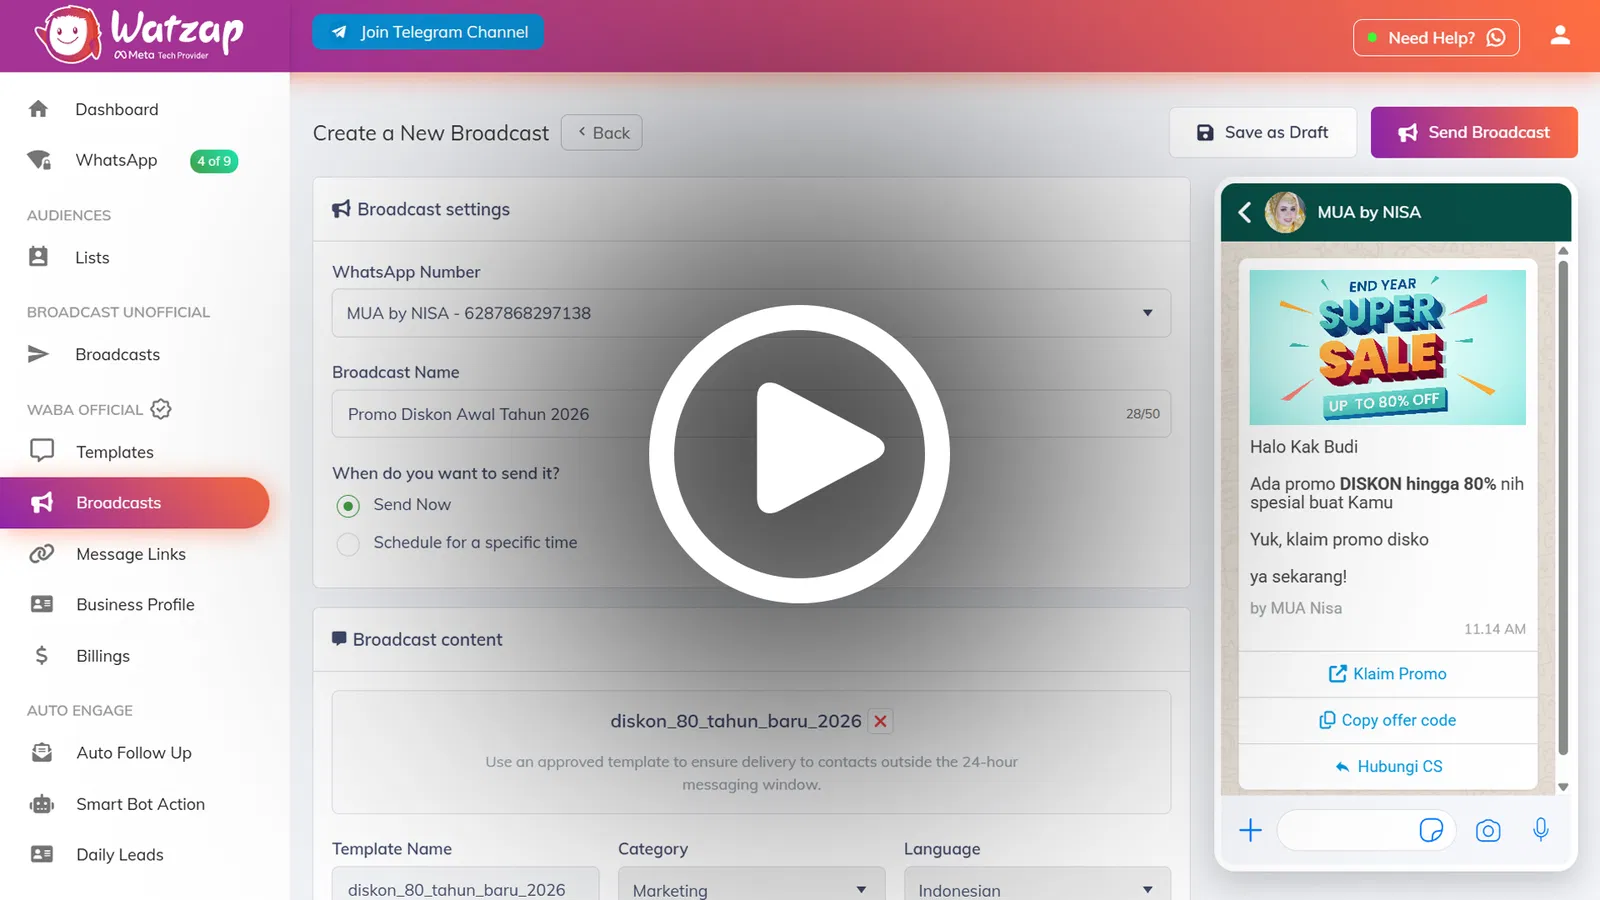Viewport: 1600px width, 900px height.
Task: Open the Billings dollar icon
Action: 41,656
